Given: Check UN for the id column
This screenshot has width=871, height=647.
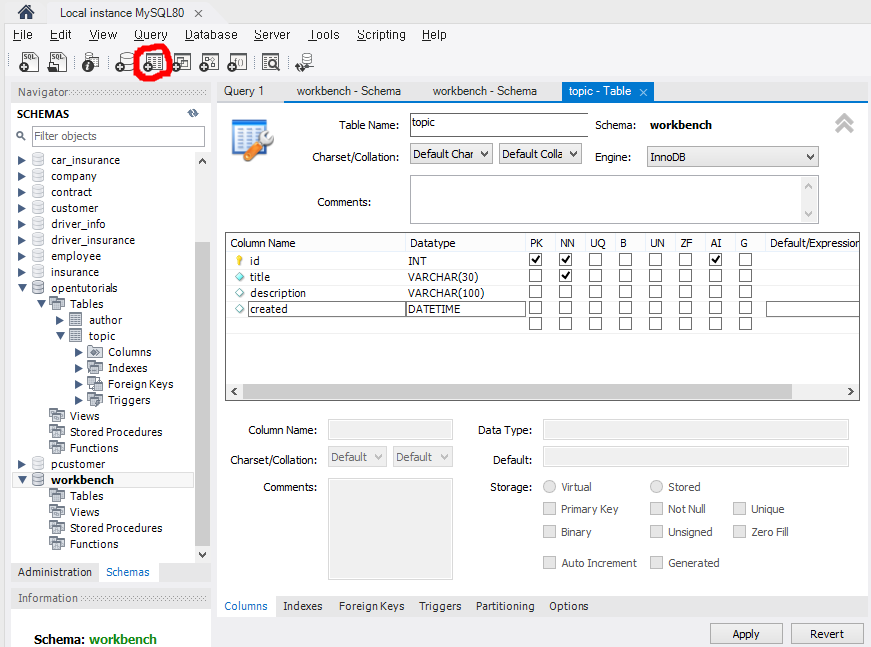Looking at the screenshot, I should click(655, 259).
